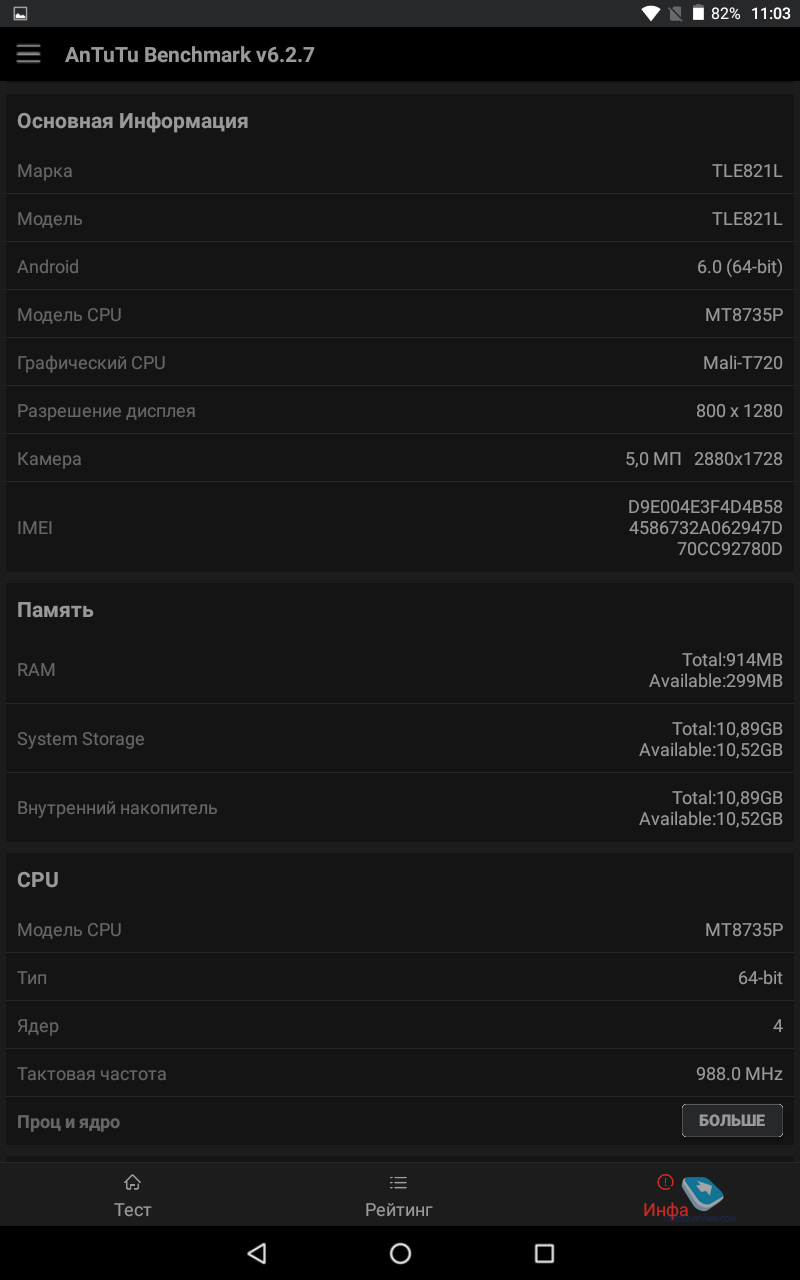Tap the System Storage row

coord(400,739)
